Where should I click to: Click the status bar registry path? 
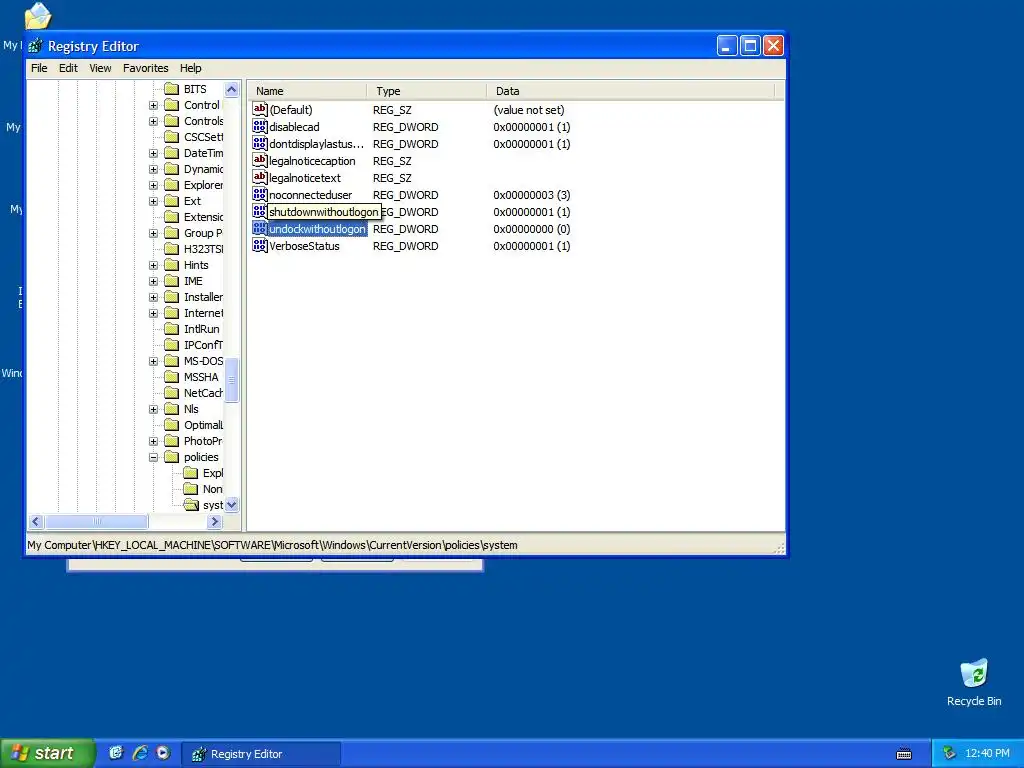[x=272, y=545]
